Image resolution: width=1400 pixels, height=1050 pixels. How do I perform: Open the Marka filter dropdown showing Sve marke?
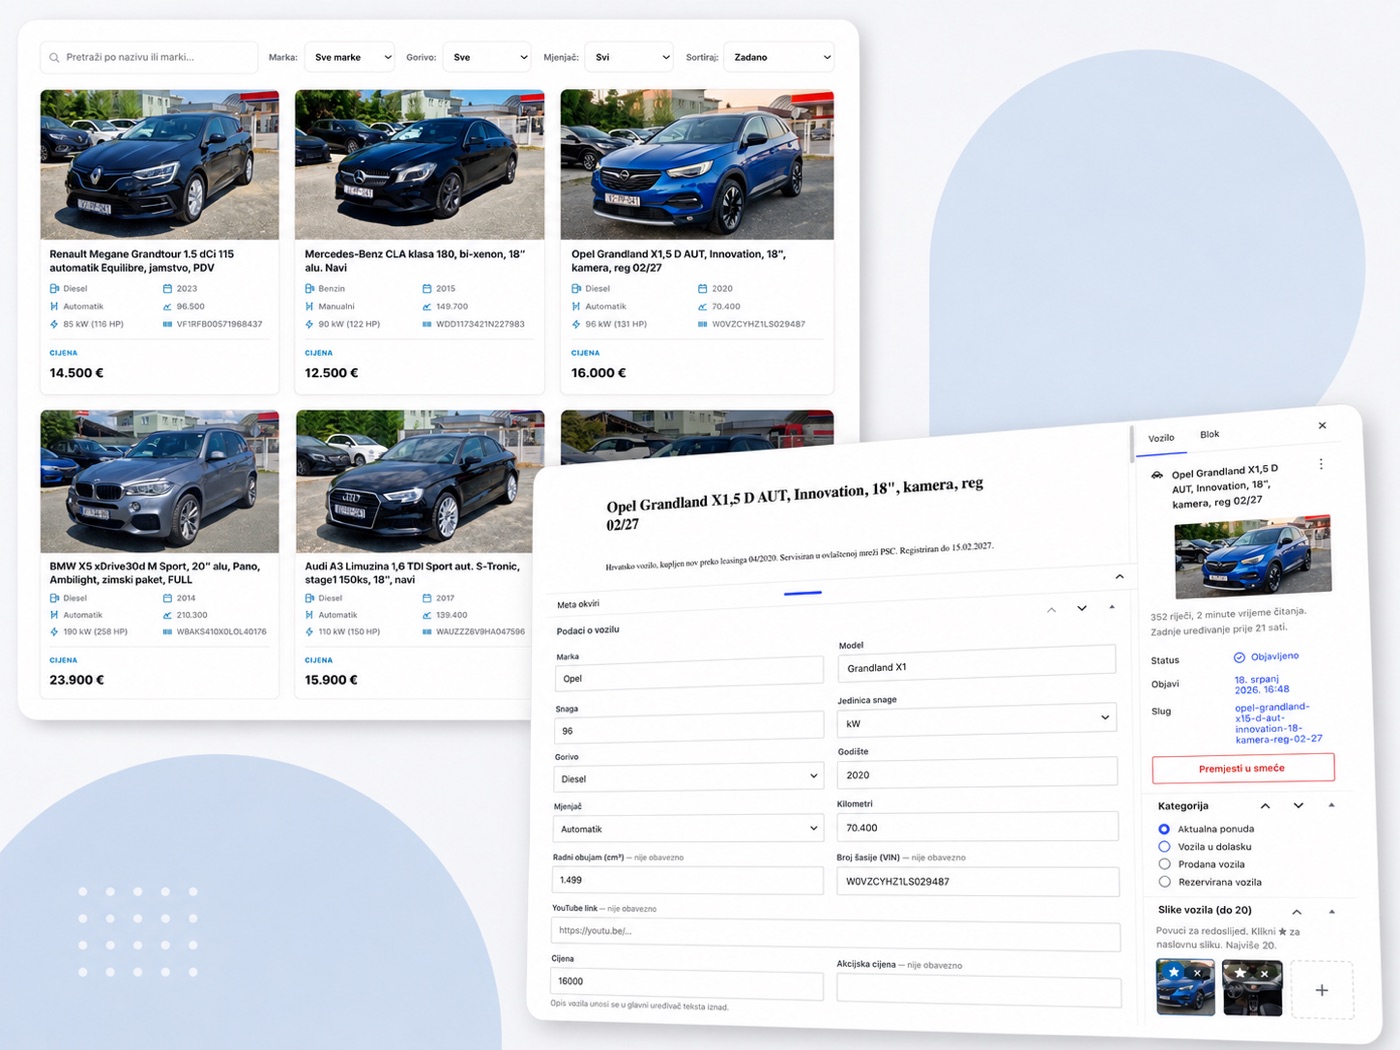(349, 58)
